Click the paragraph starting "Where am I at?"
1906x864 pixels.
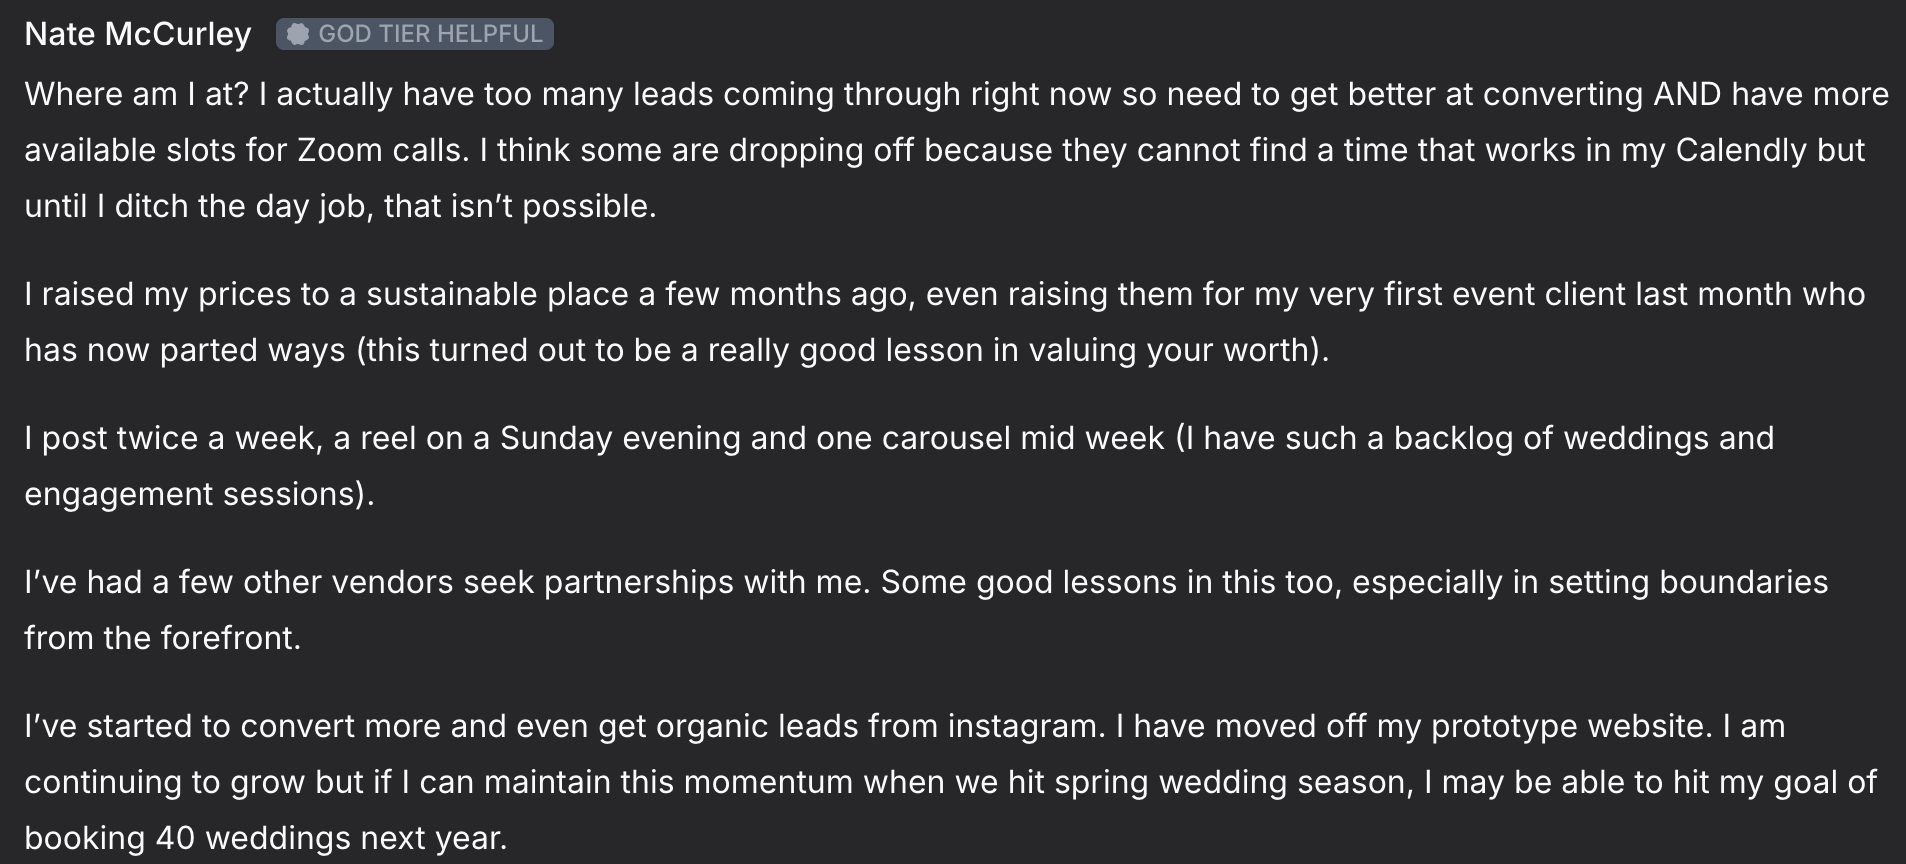click(x=956, y=150)
